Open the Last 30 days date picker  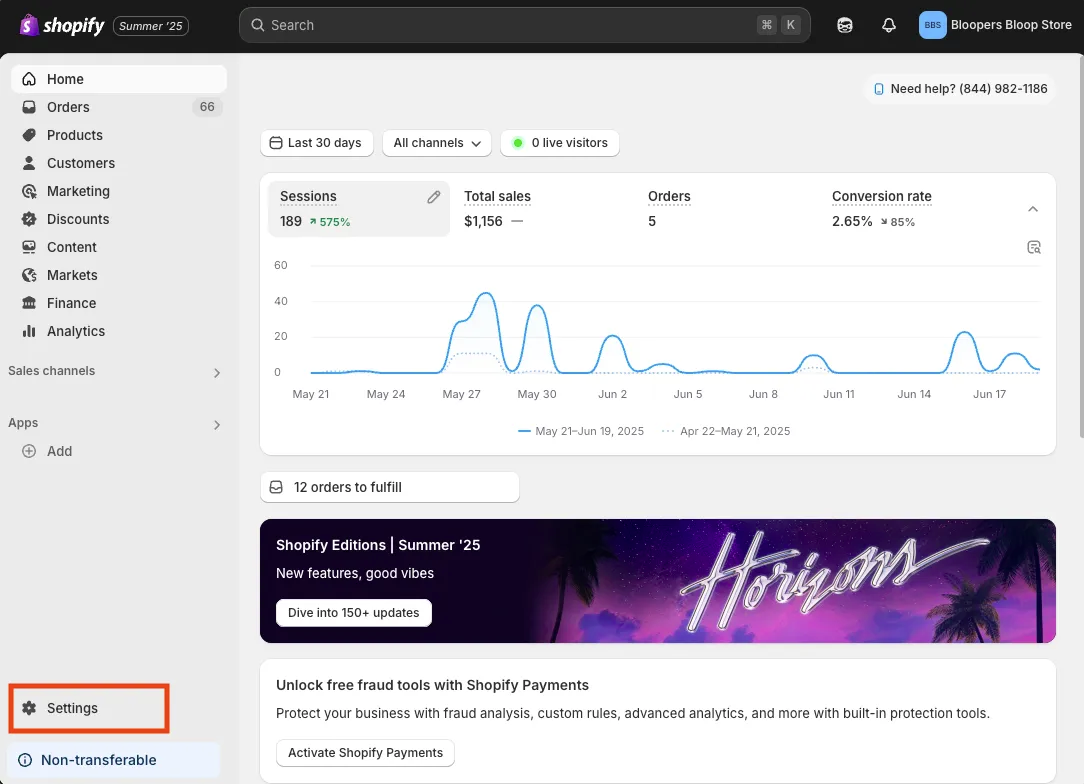[x=317, y=143]
